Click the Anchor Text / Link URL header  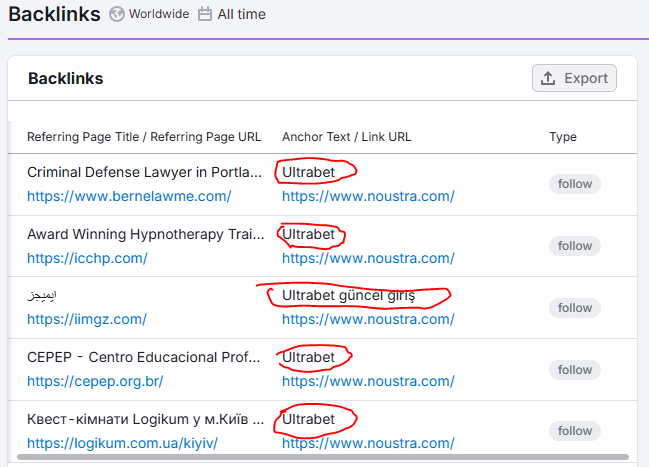(x=347, y=137)
